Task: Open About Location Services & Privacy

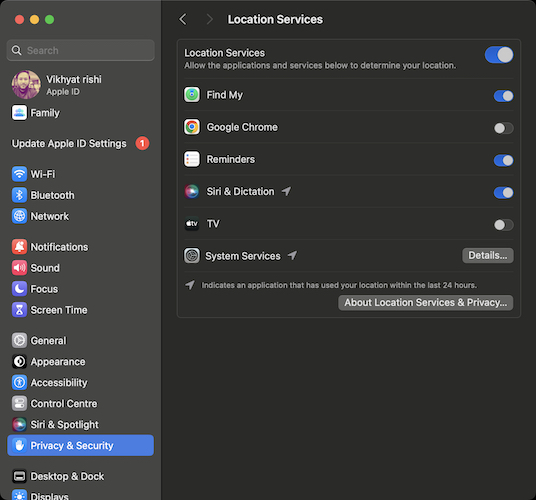Action: (426, 303)
